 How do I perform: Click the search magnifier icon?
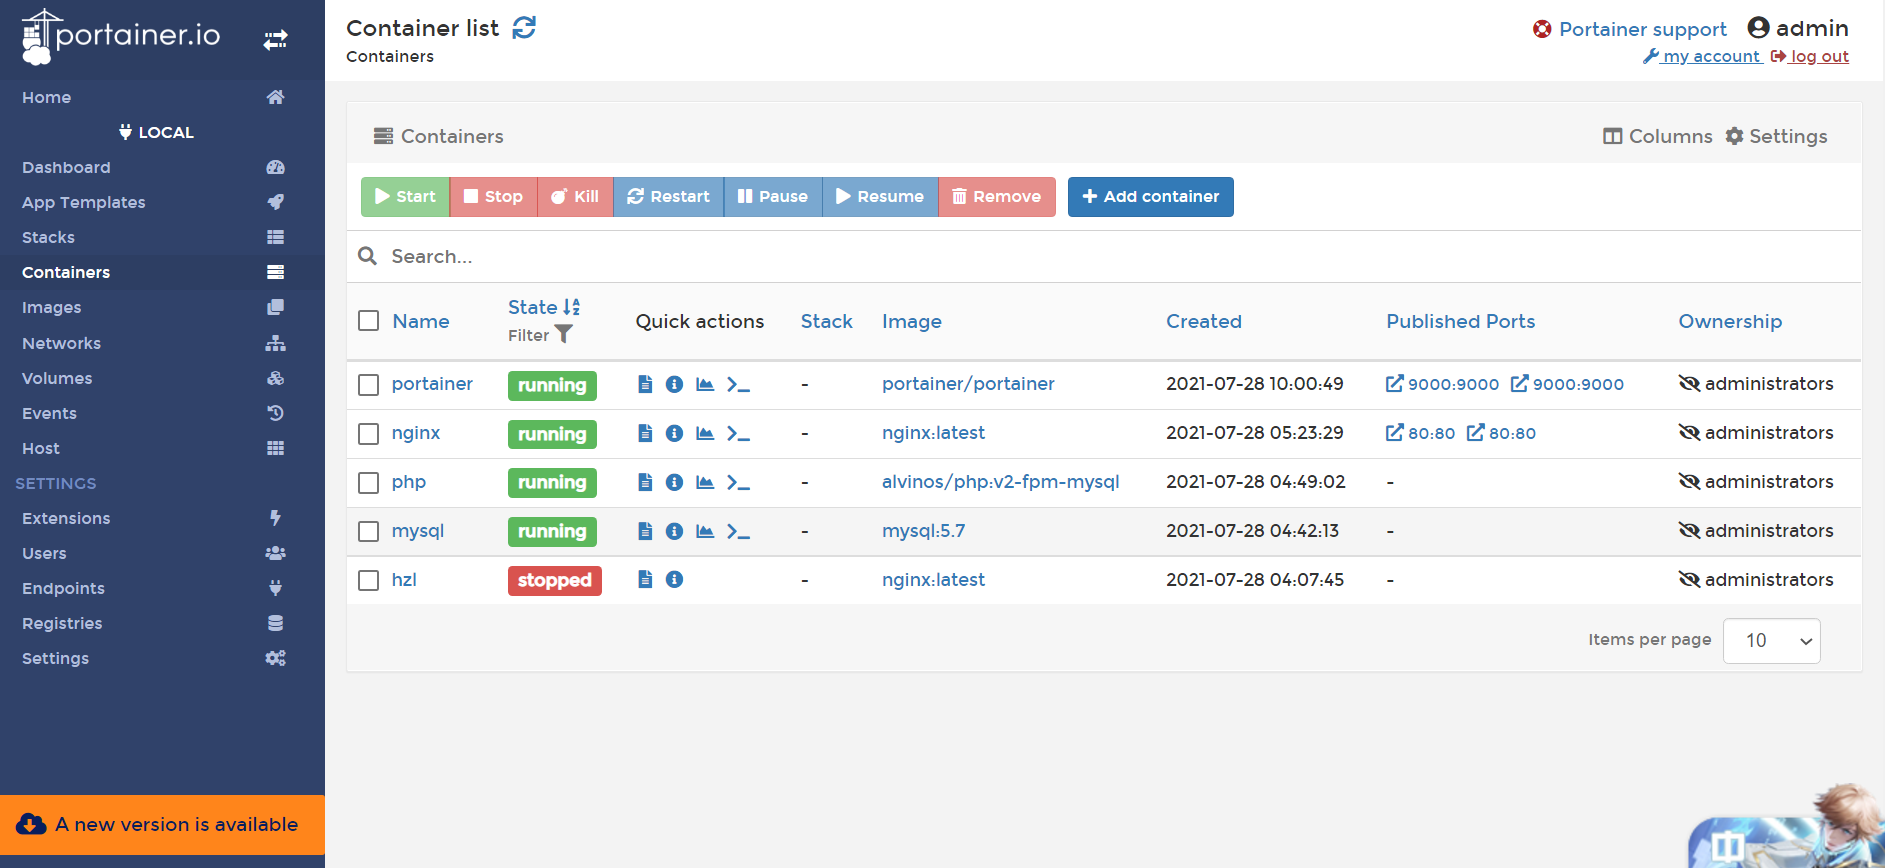(x=368, y=256)
